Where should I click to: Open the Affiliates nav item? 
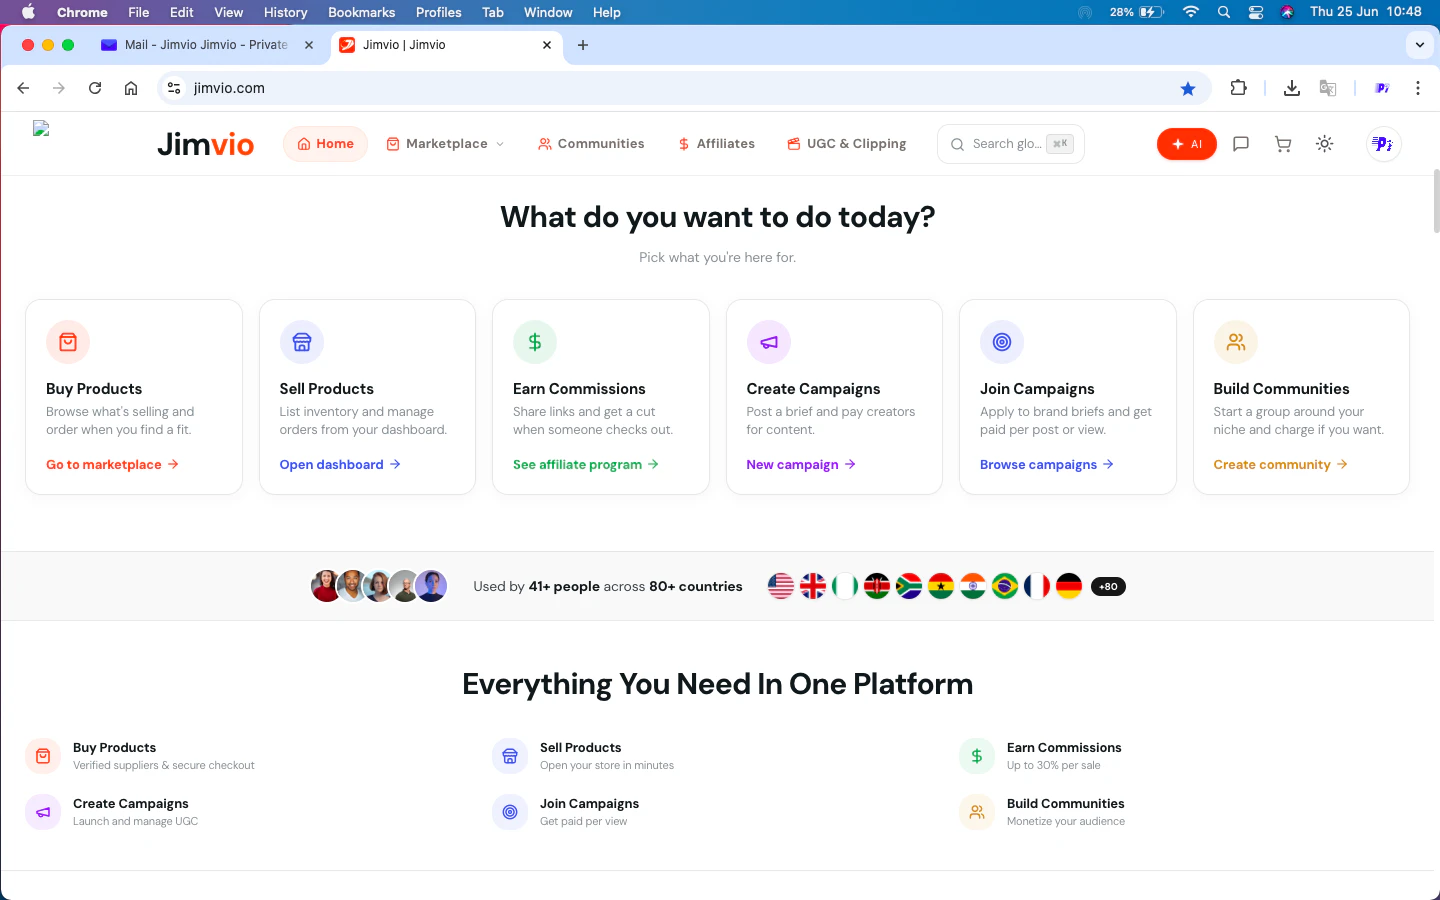(716, 144)
